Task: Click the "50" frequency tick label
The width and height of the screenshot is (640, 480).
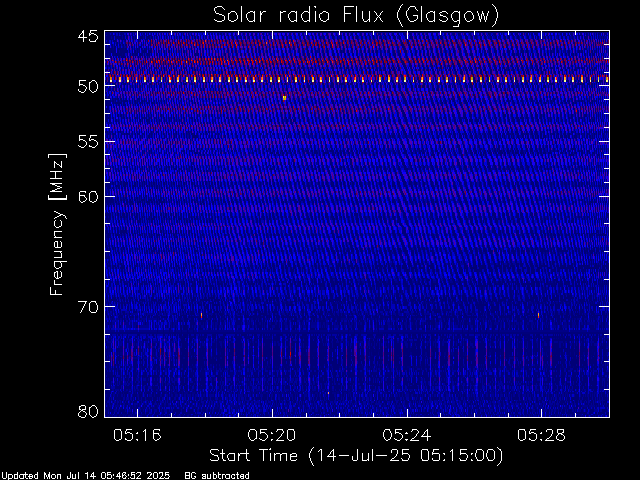Action: 88,87
